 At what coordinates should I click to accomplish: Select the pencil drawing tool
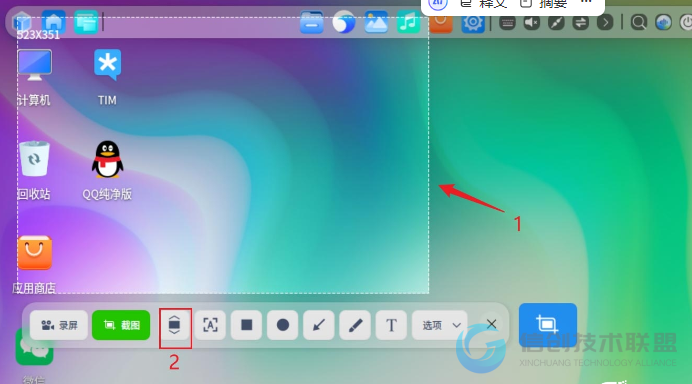point(355,325)
